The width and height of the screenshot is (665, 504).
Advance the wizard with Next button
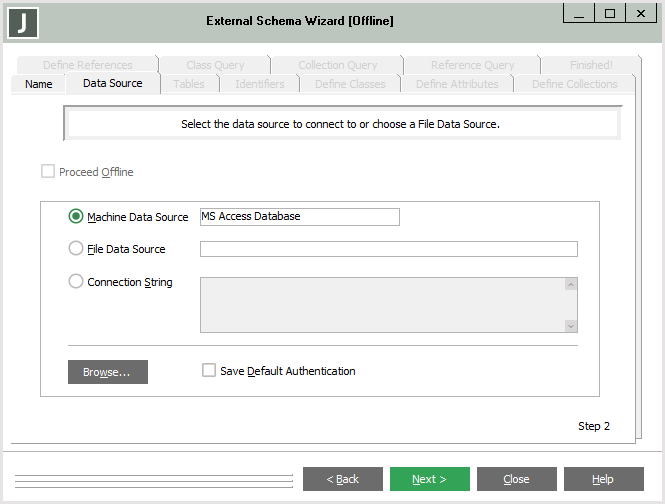point(430,479)
